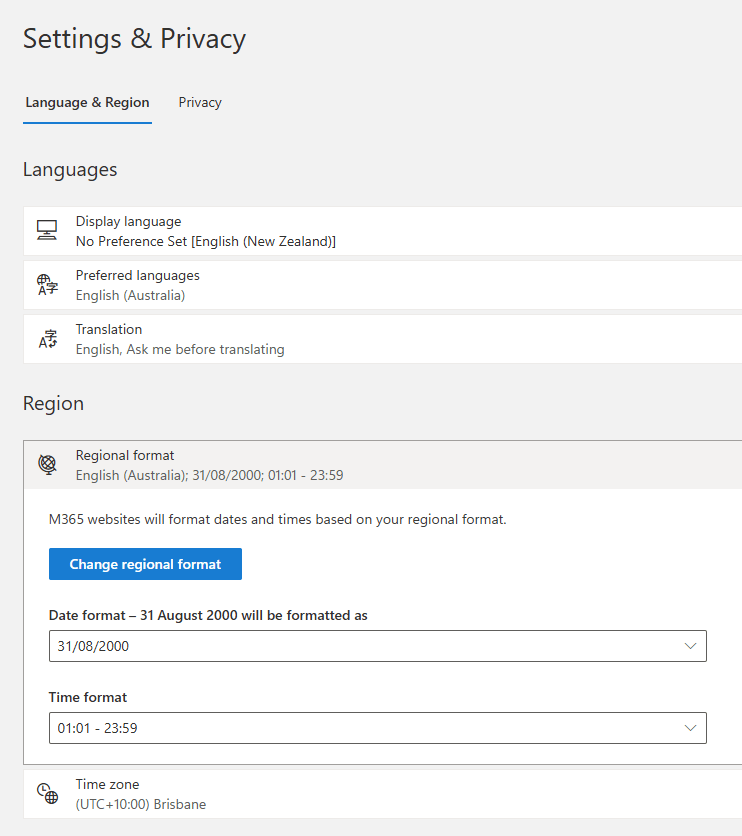Viewport: 742px width, 836px height.
Task: Click the Translation icon
Action: coord(47,339)
